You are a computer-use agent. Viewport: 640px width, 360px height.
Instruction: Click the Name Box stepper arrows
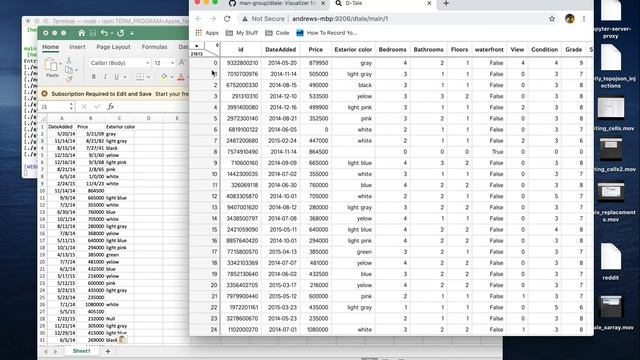point(71,107)
